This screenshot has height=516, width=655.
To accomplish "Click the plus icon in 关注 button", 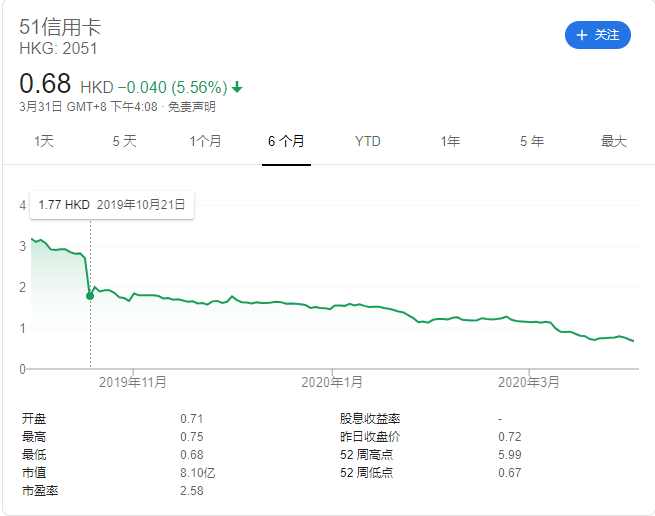I will tap(582, 35).
